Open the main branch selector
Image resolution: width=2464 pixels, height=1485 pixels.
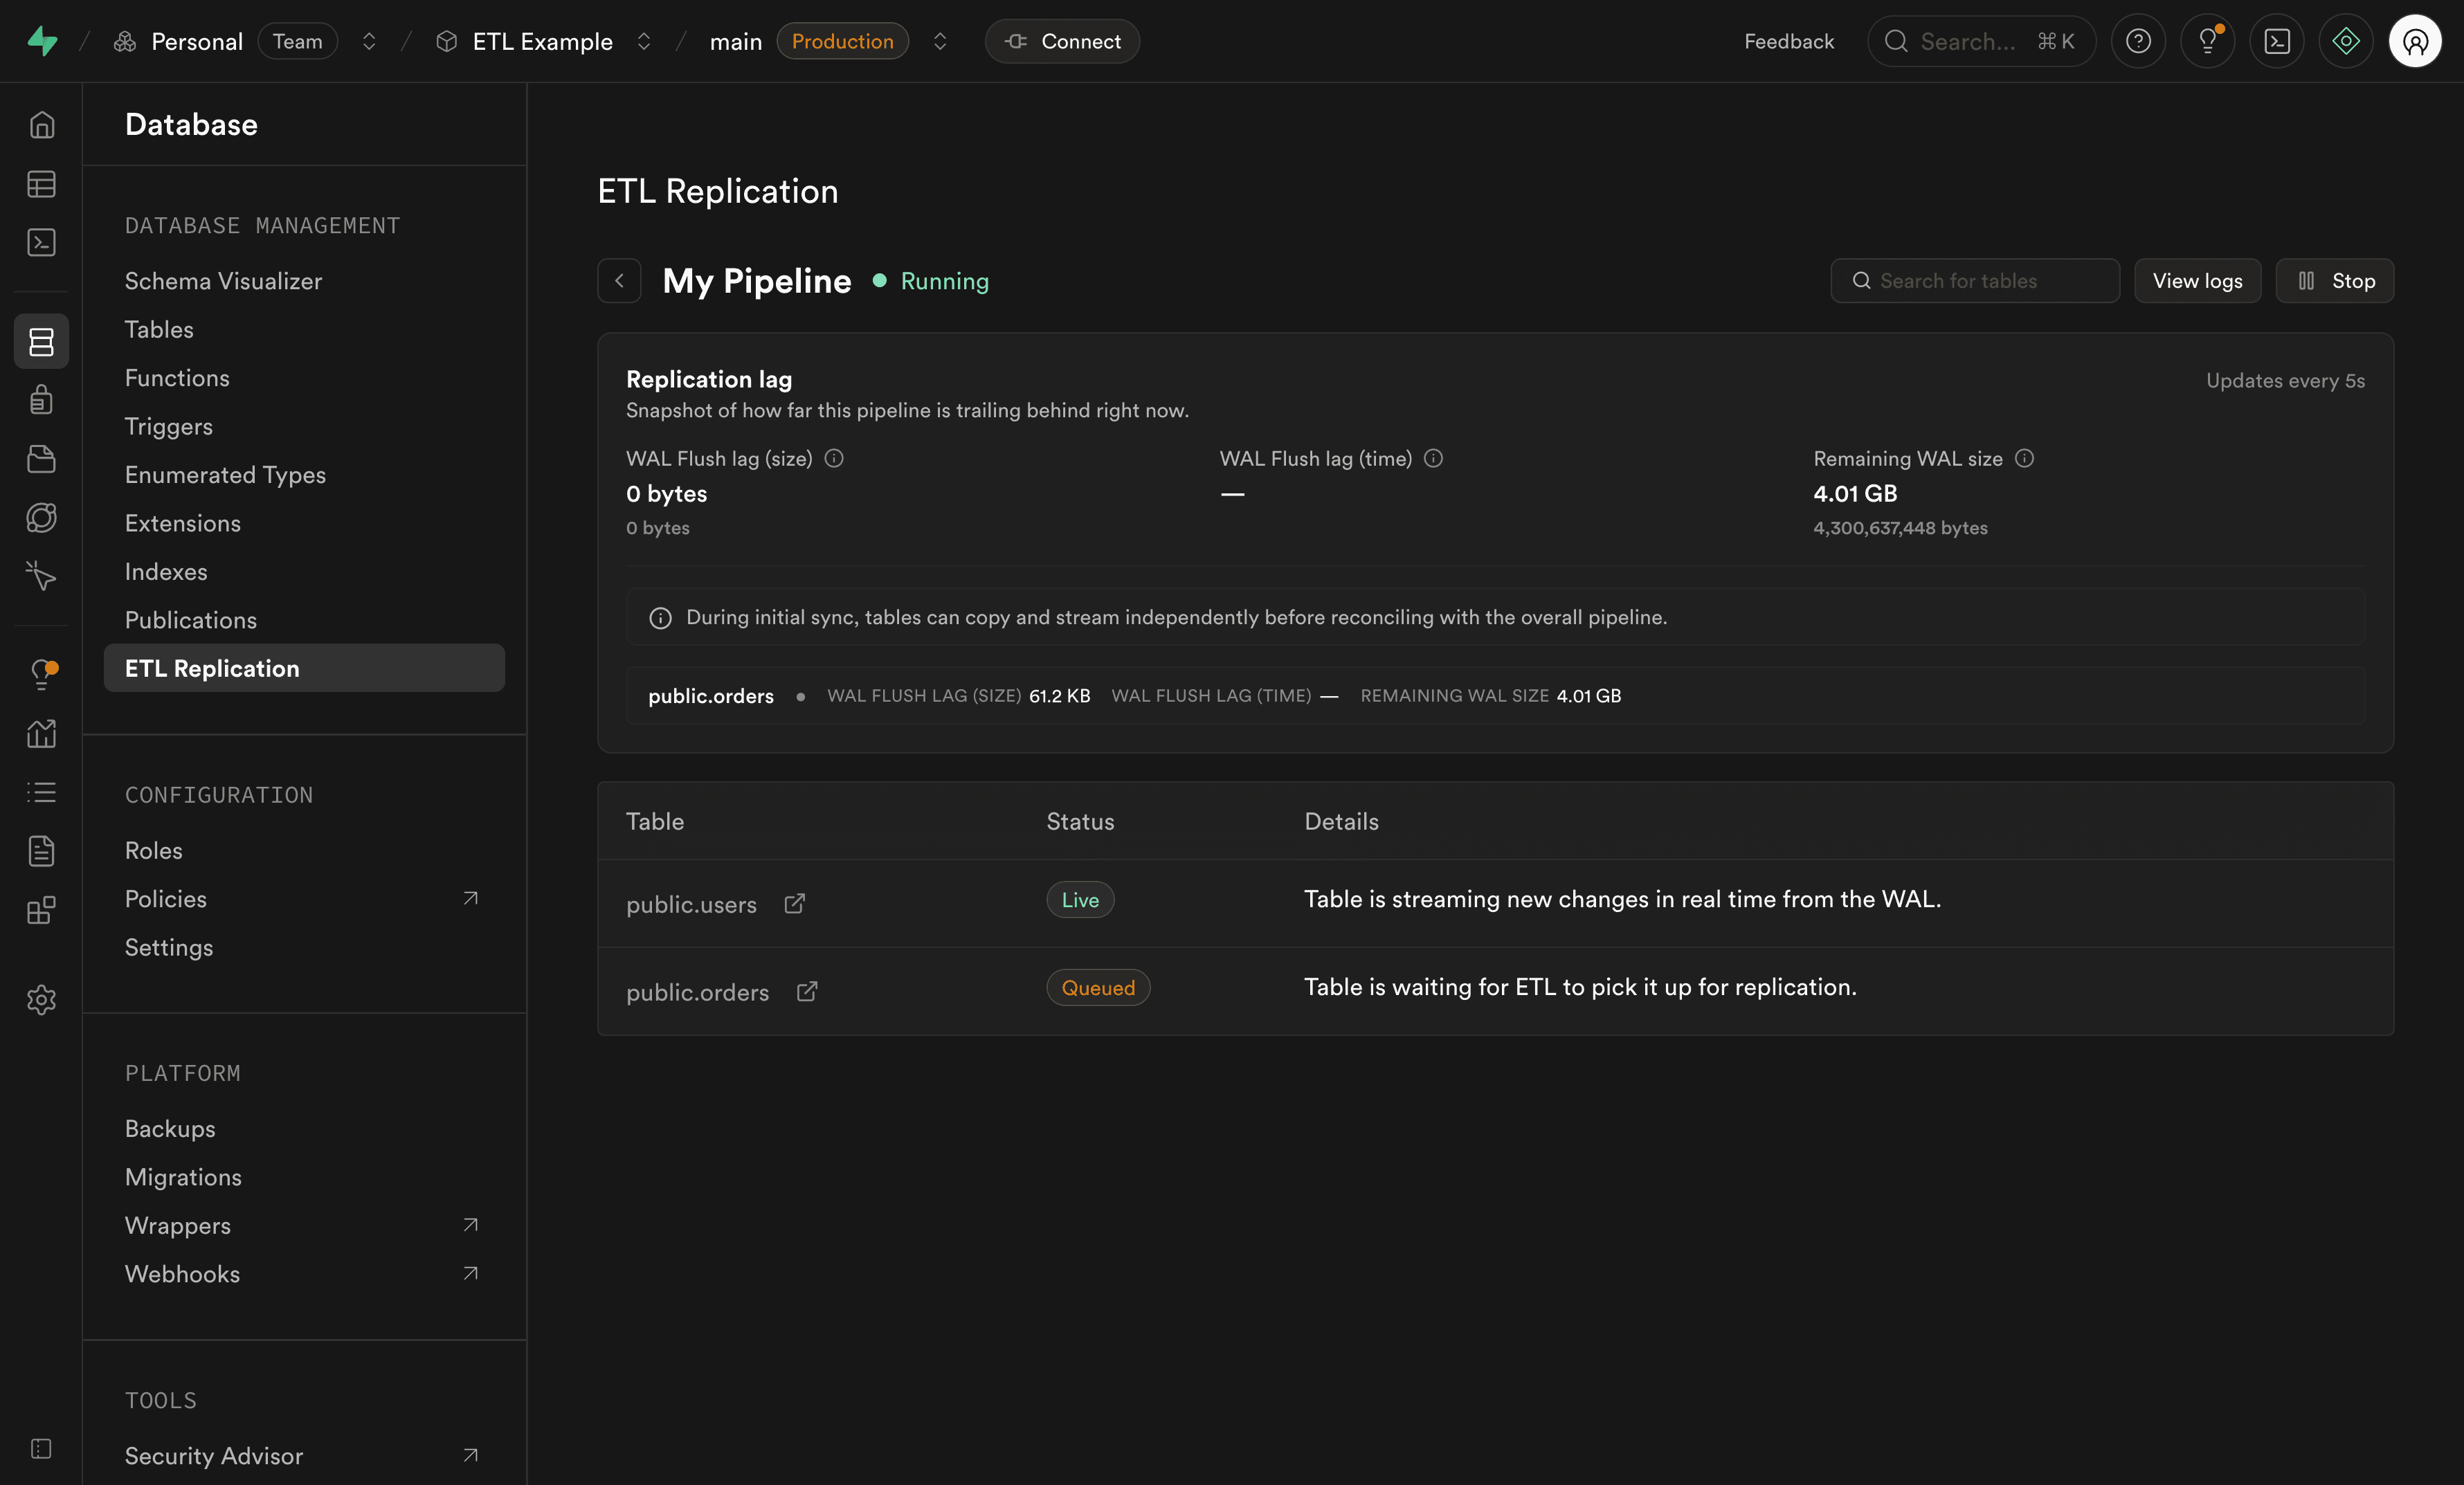click(x=939, y=41)
